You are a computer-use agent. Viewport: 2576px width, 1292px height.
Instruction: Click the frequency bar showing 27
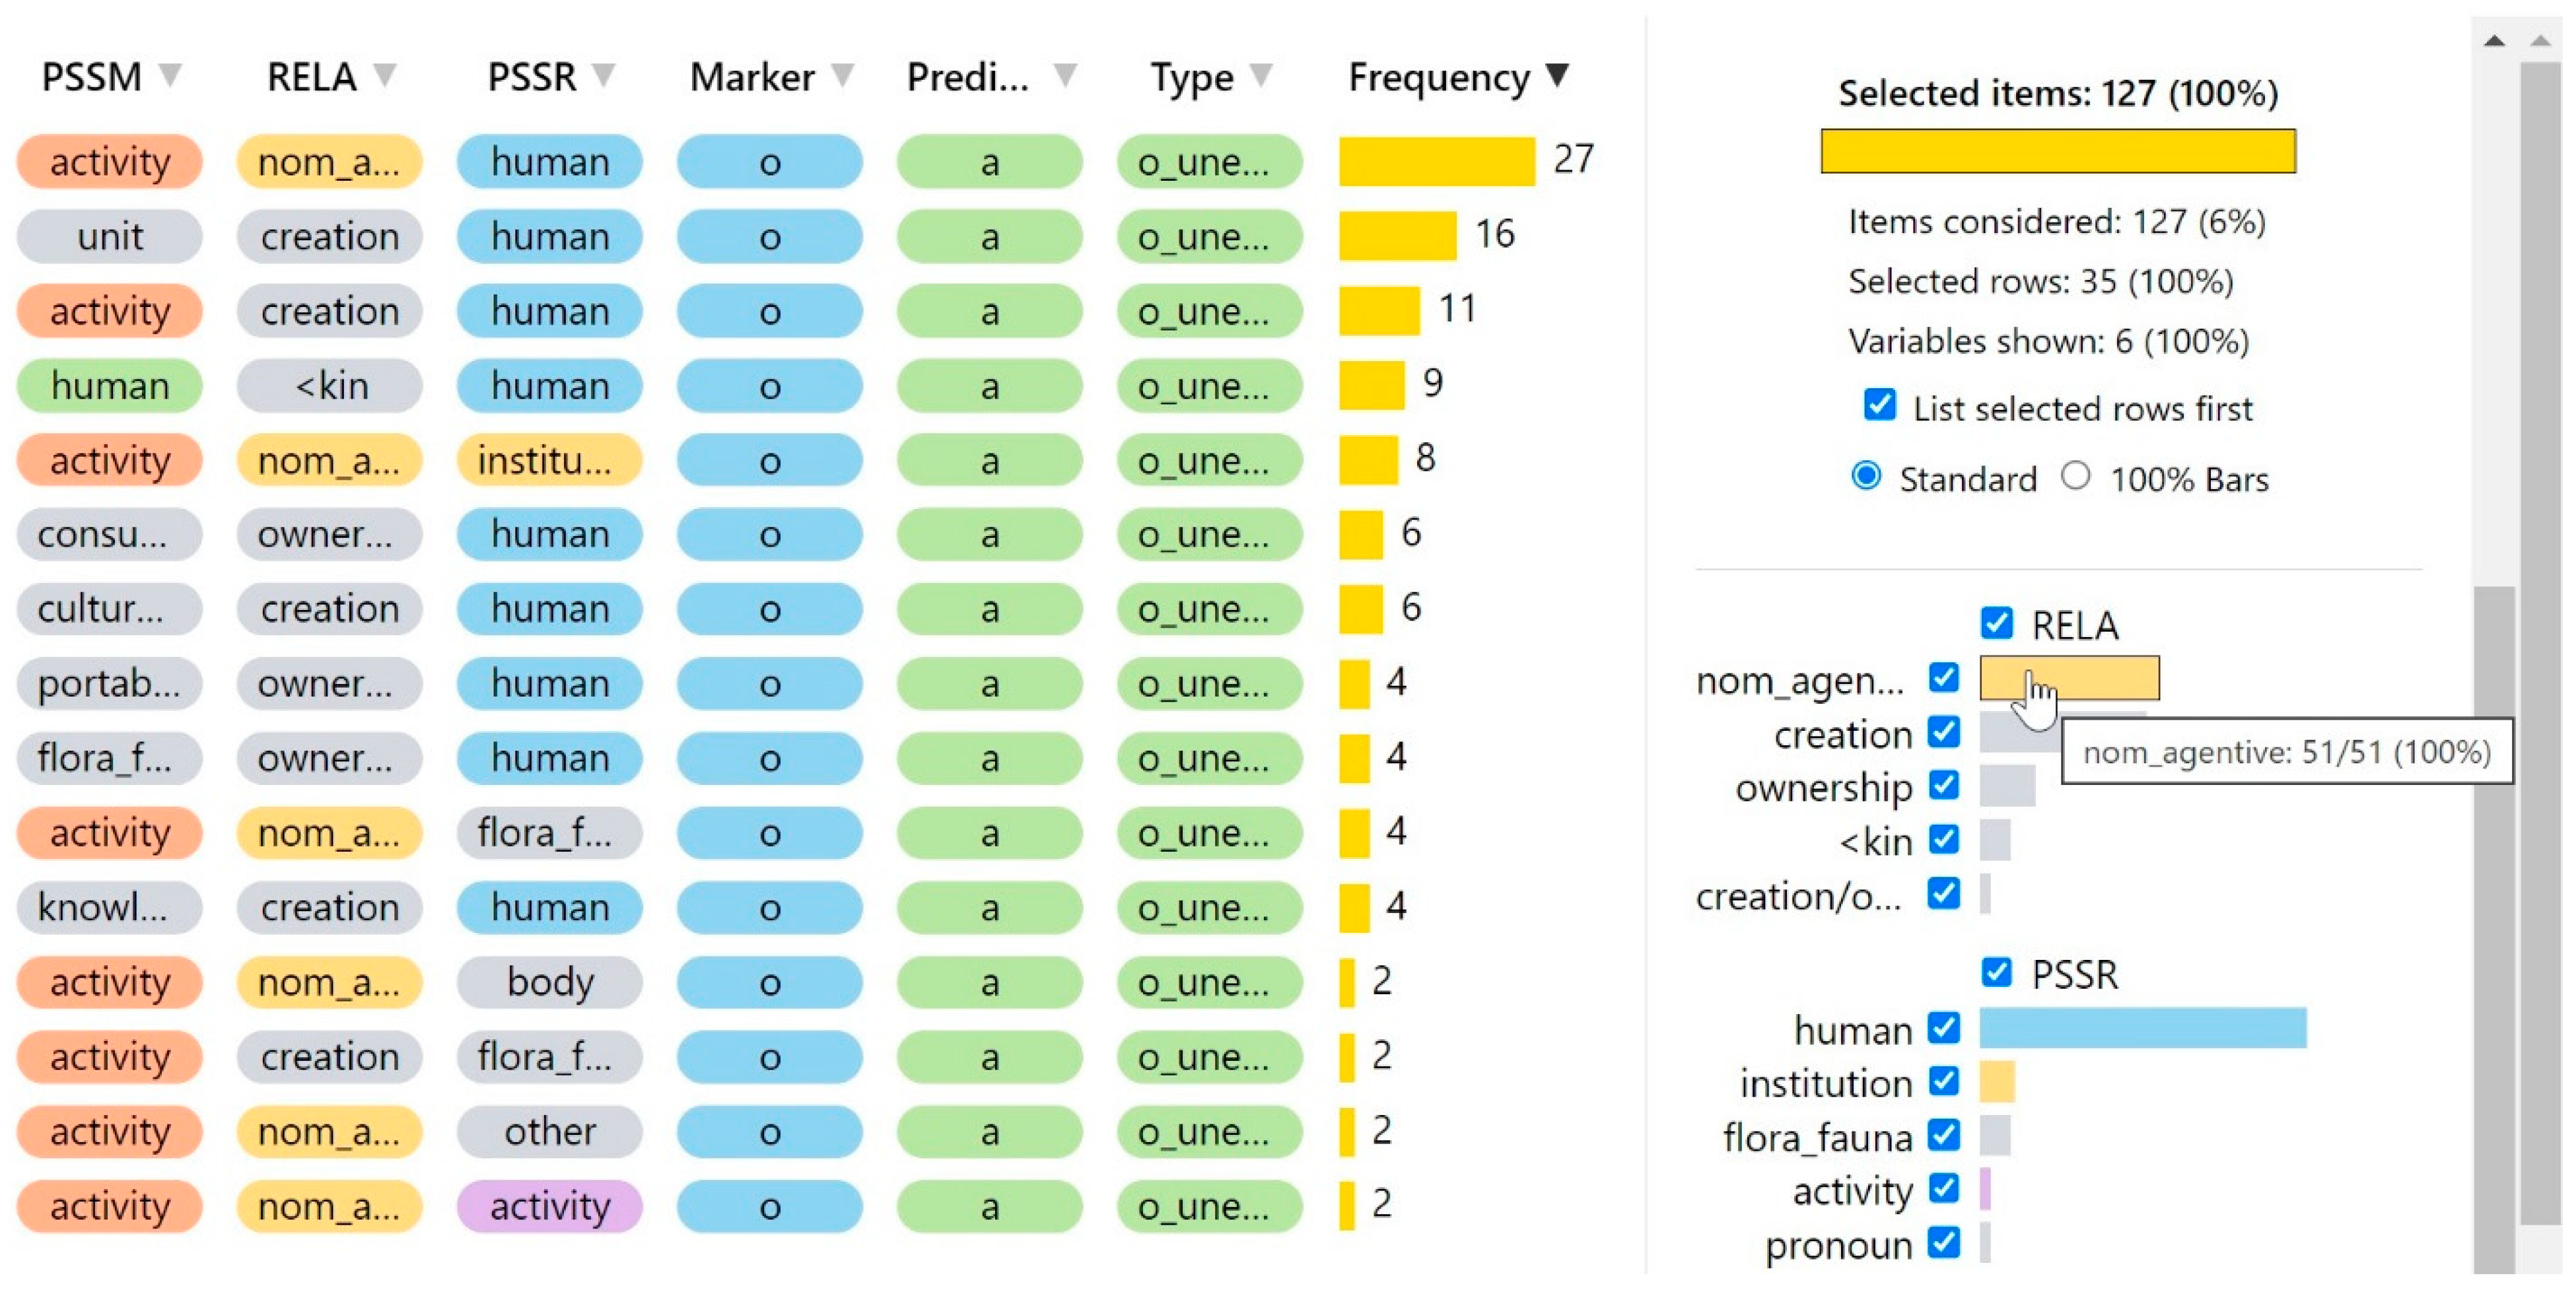coord(1436,161)
